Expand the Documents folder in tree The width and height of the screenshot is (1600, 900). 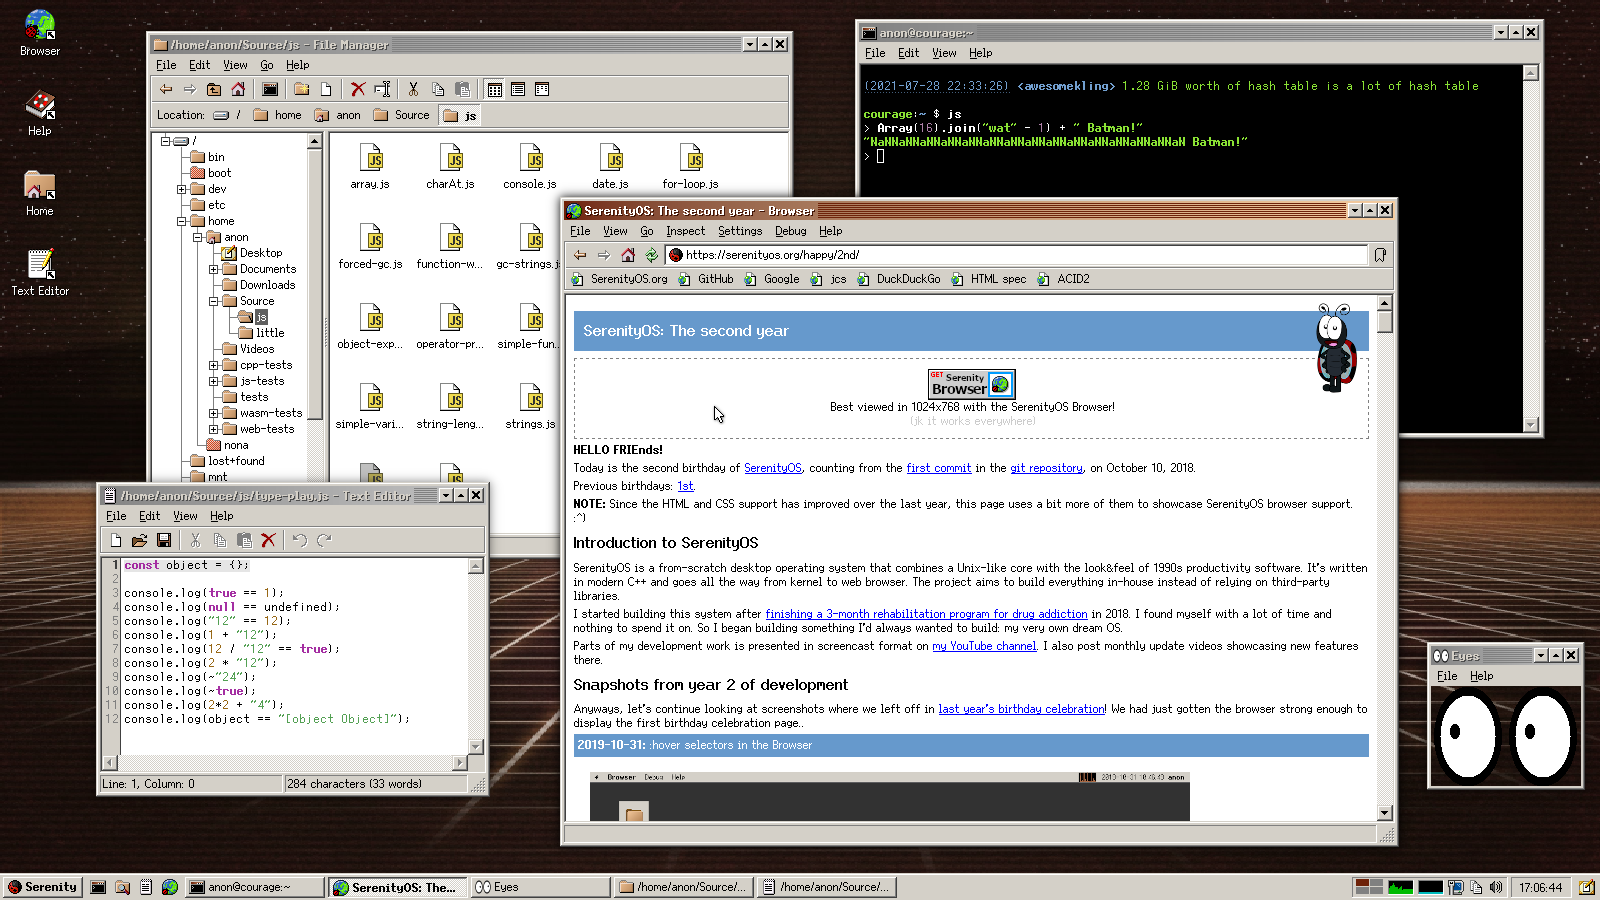(213, 269)
